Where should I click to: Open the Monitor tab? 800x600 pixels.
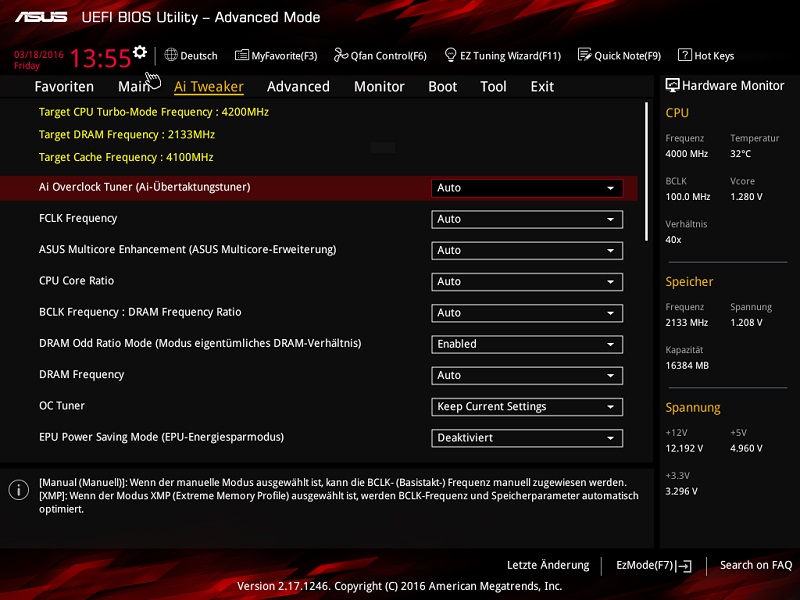379,87
